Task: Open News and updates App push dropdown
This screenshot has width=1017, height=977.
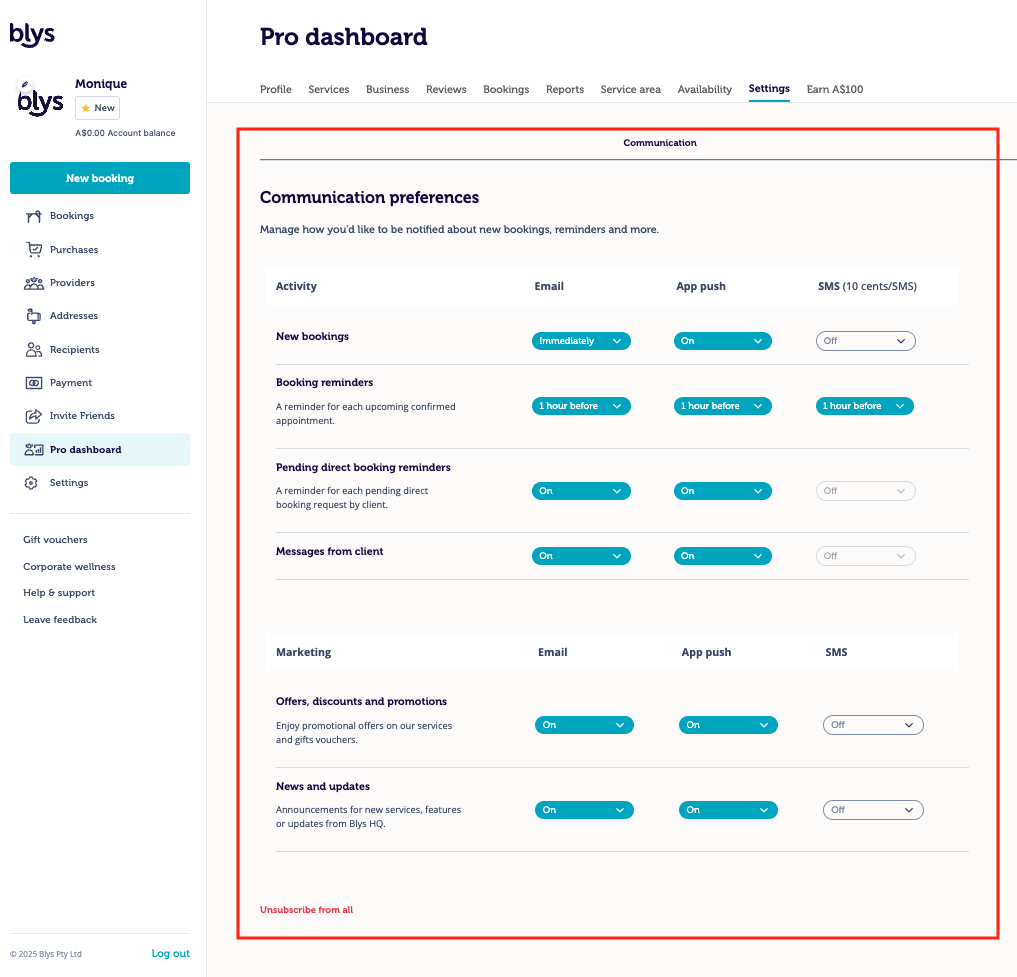Action: click(x=728, y=810)
